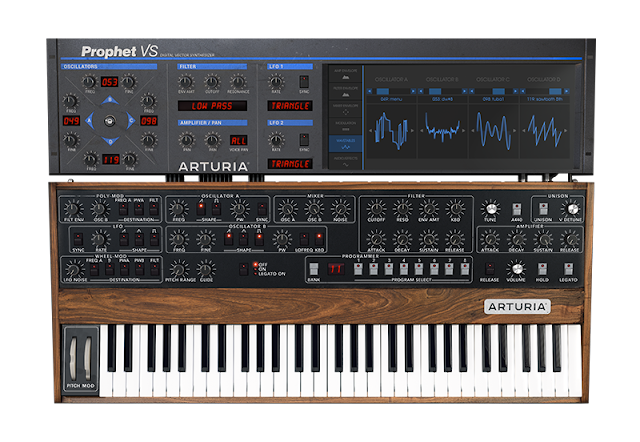Click the Off/On/Legato On glide mode button
Screen dimensions: 640x442
point(243,269)
